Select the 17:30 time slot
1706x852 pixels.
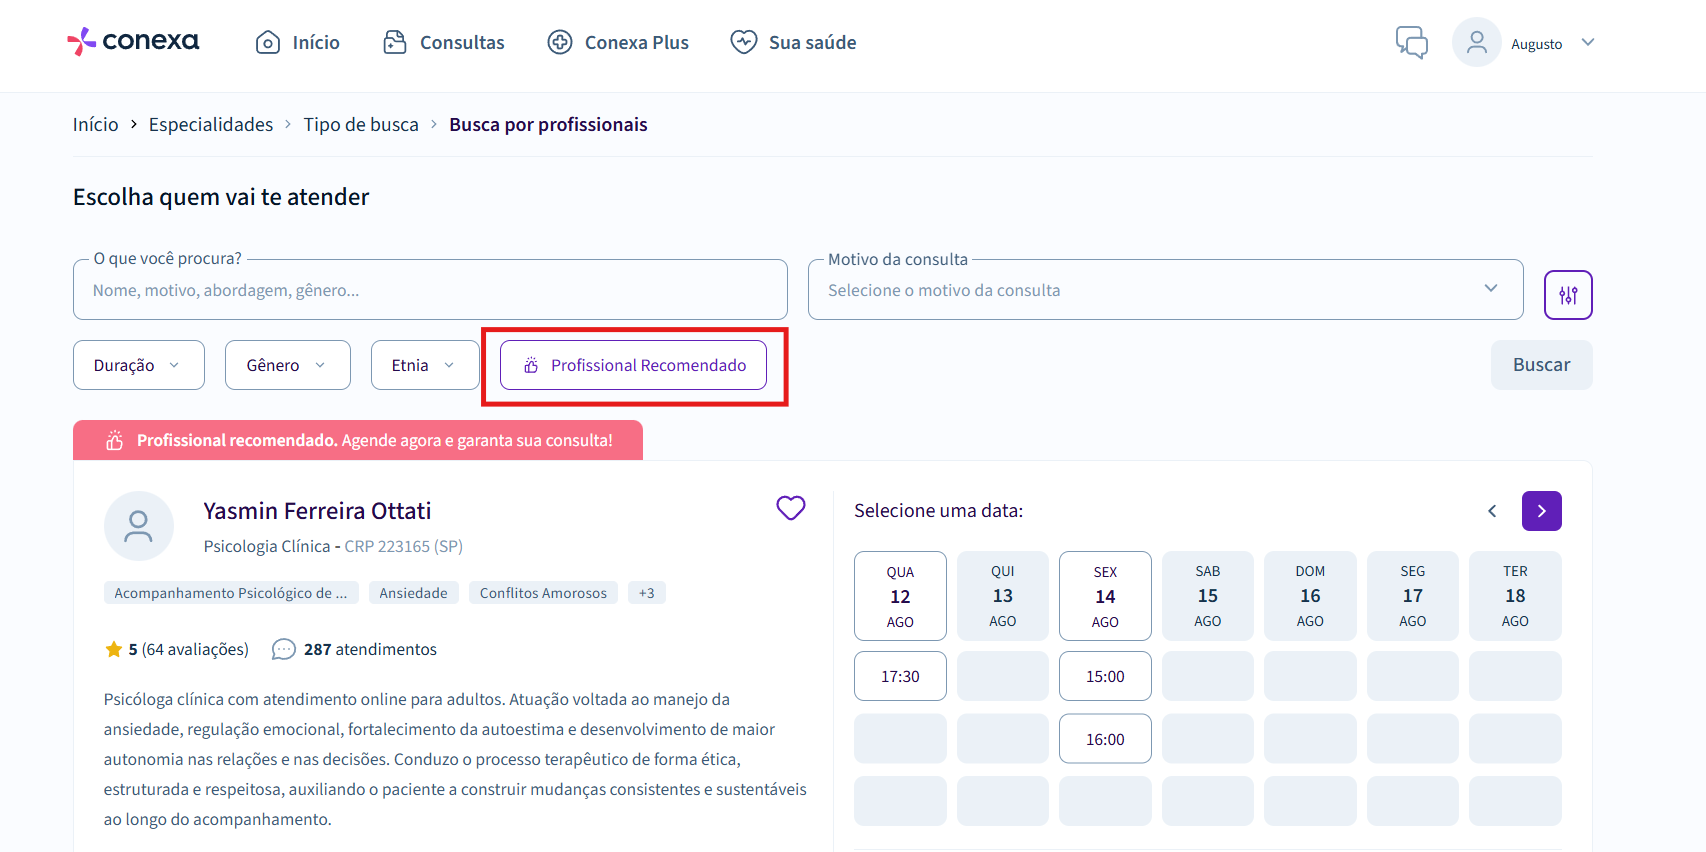coord(900,676)
